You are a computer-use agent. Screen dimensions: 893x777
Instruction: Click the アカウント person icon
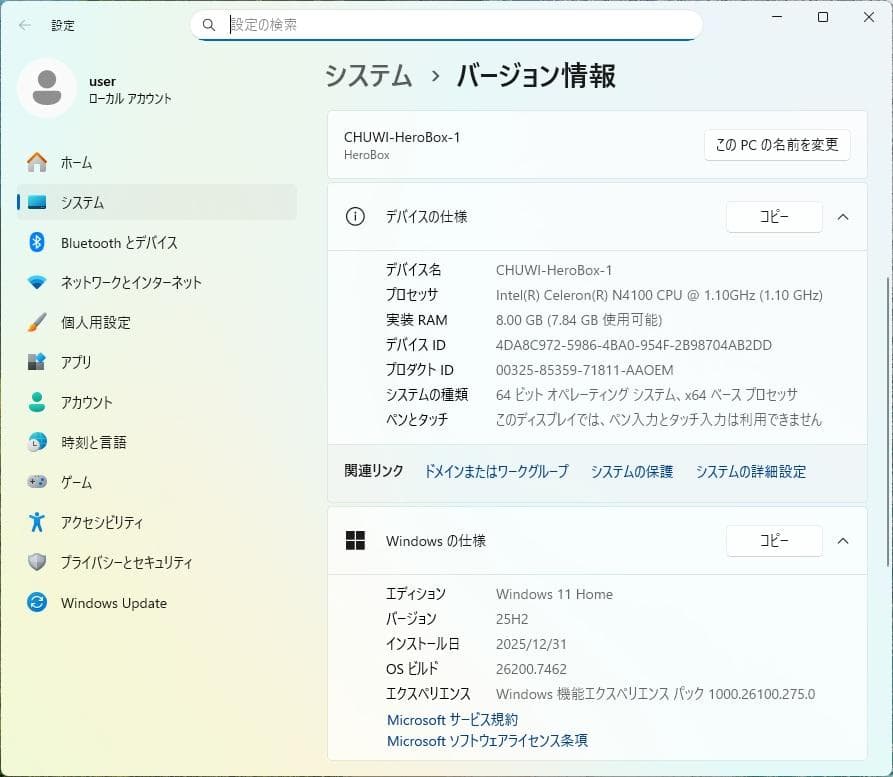tap(37, 402)
